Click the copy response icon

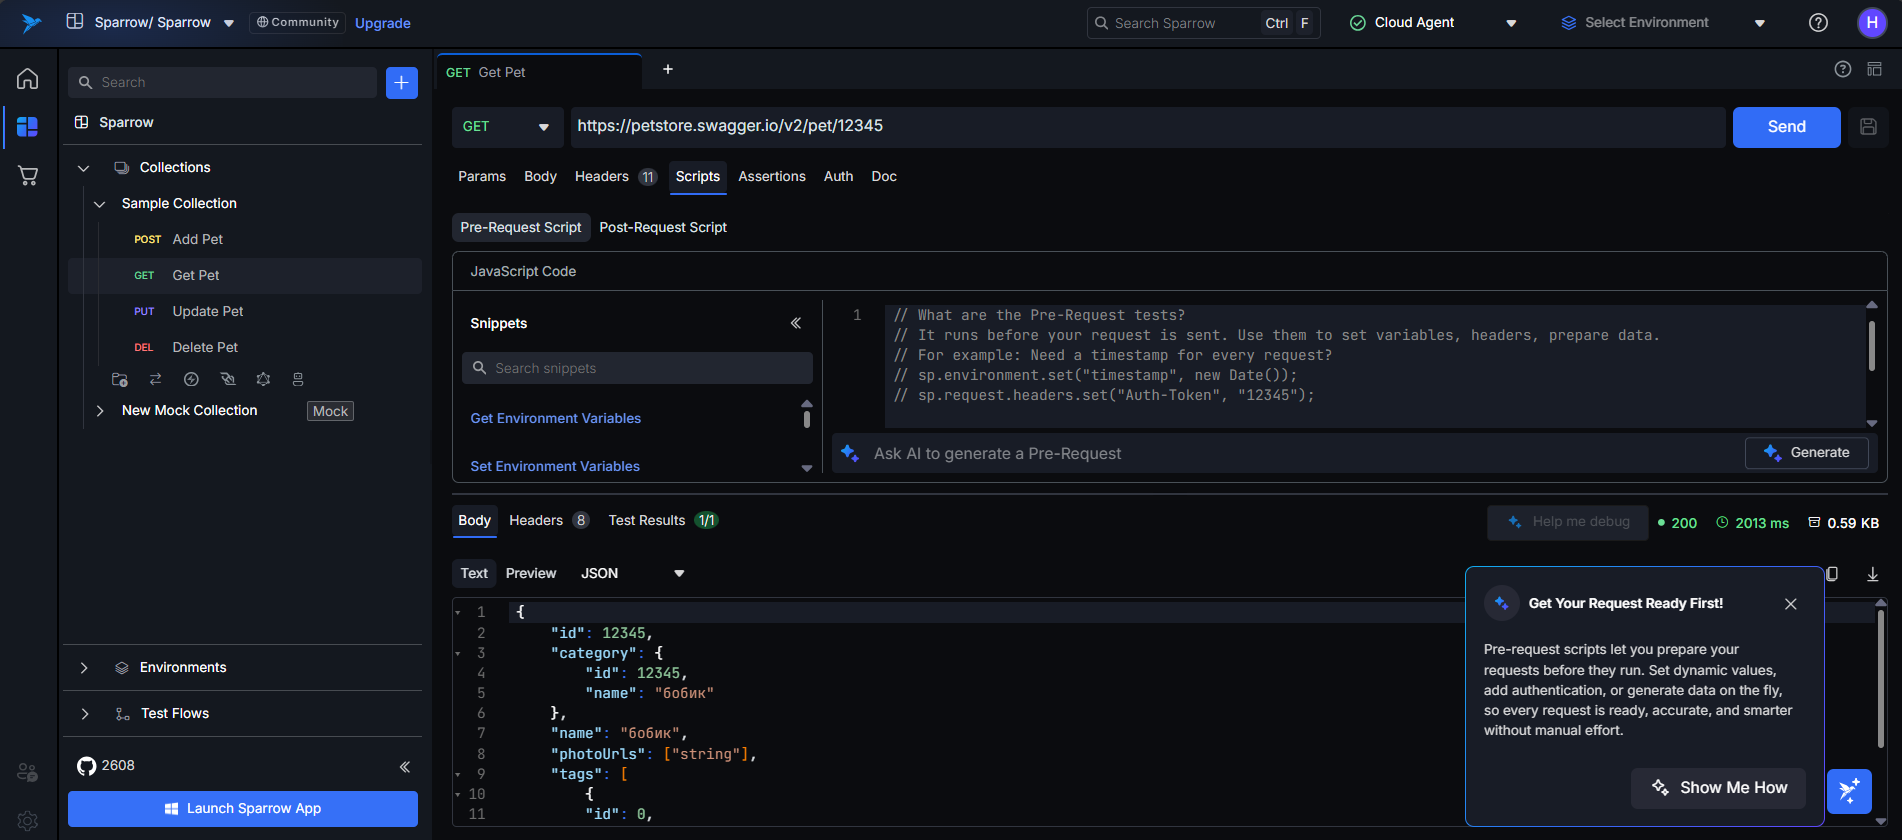coord(1832,574)
